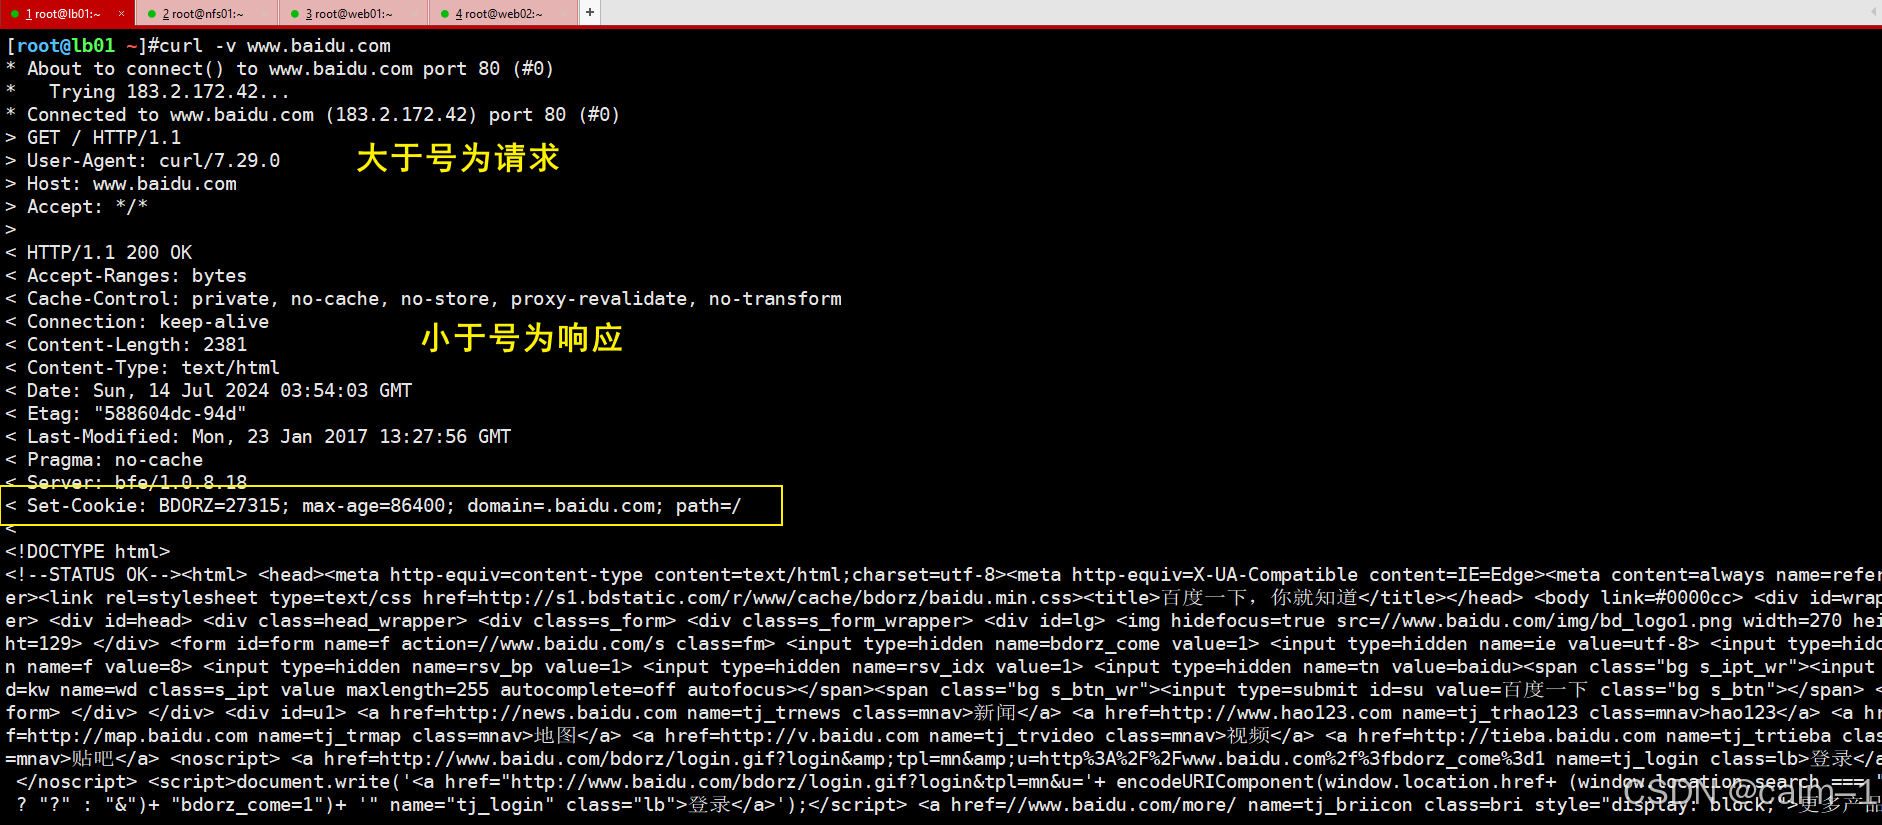Viewport: 1882px width, 825px height.
Task: Close the root@lb01 tab
Action: point(121,13)
